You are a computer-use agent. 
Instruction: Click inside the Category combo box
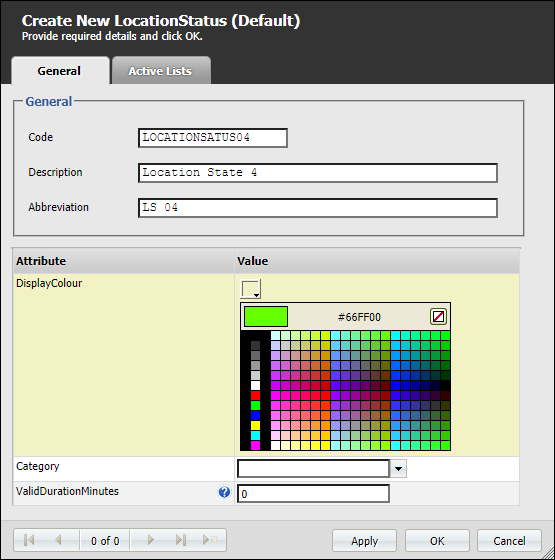tap(313, 469)
